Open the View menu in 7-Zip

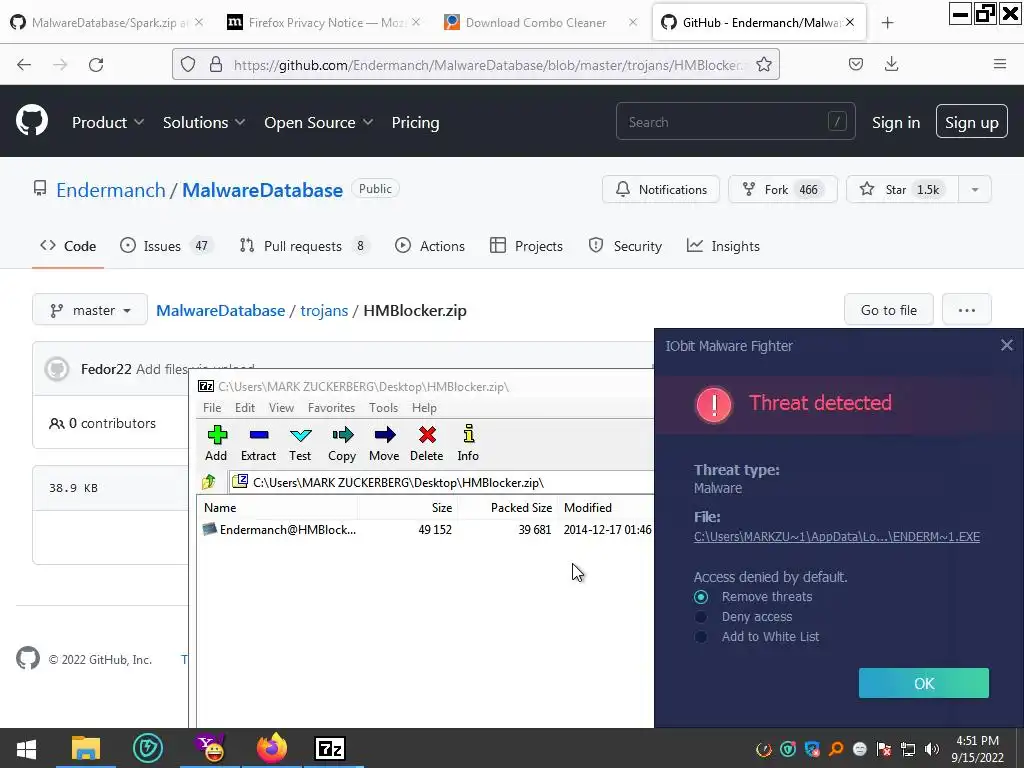point(281,408)
